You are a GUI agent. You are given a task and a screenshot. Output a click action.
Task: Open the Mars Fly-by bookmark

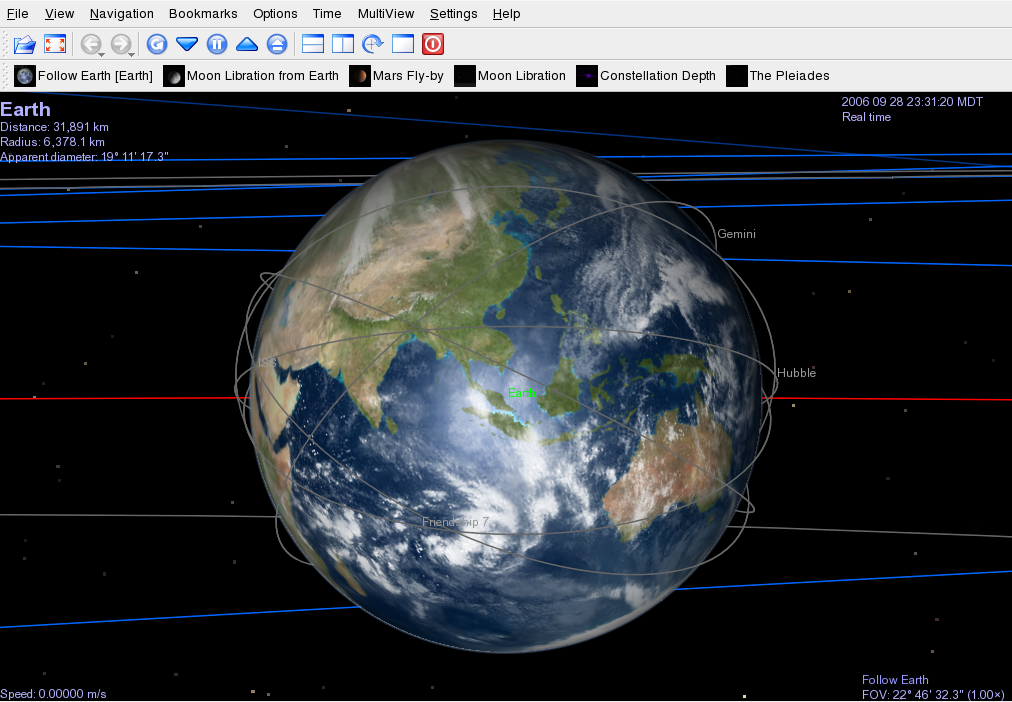(x=397, y=75)
